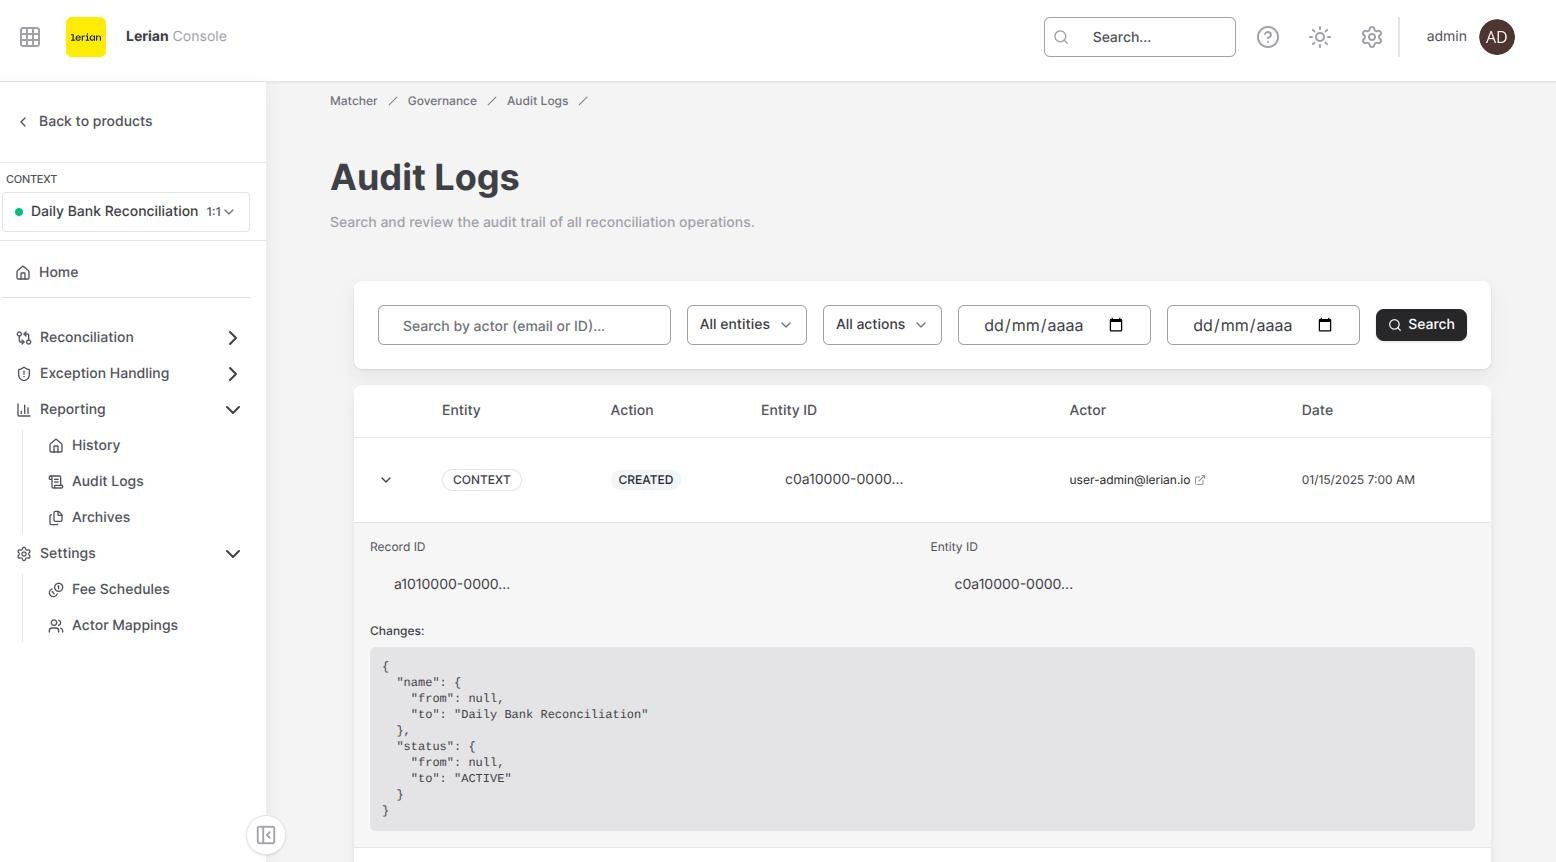Collapse the sidebar panel icon
Image resolution: width=1556 pixels, height=862 pixels.
pyautogui.click(x=266, y=835)
